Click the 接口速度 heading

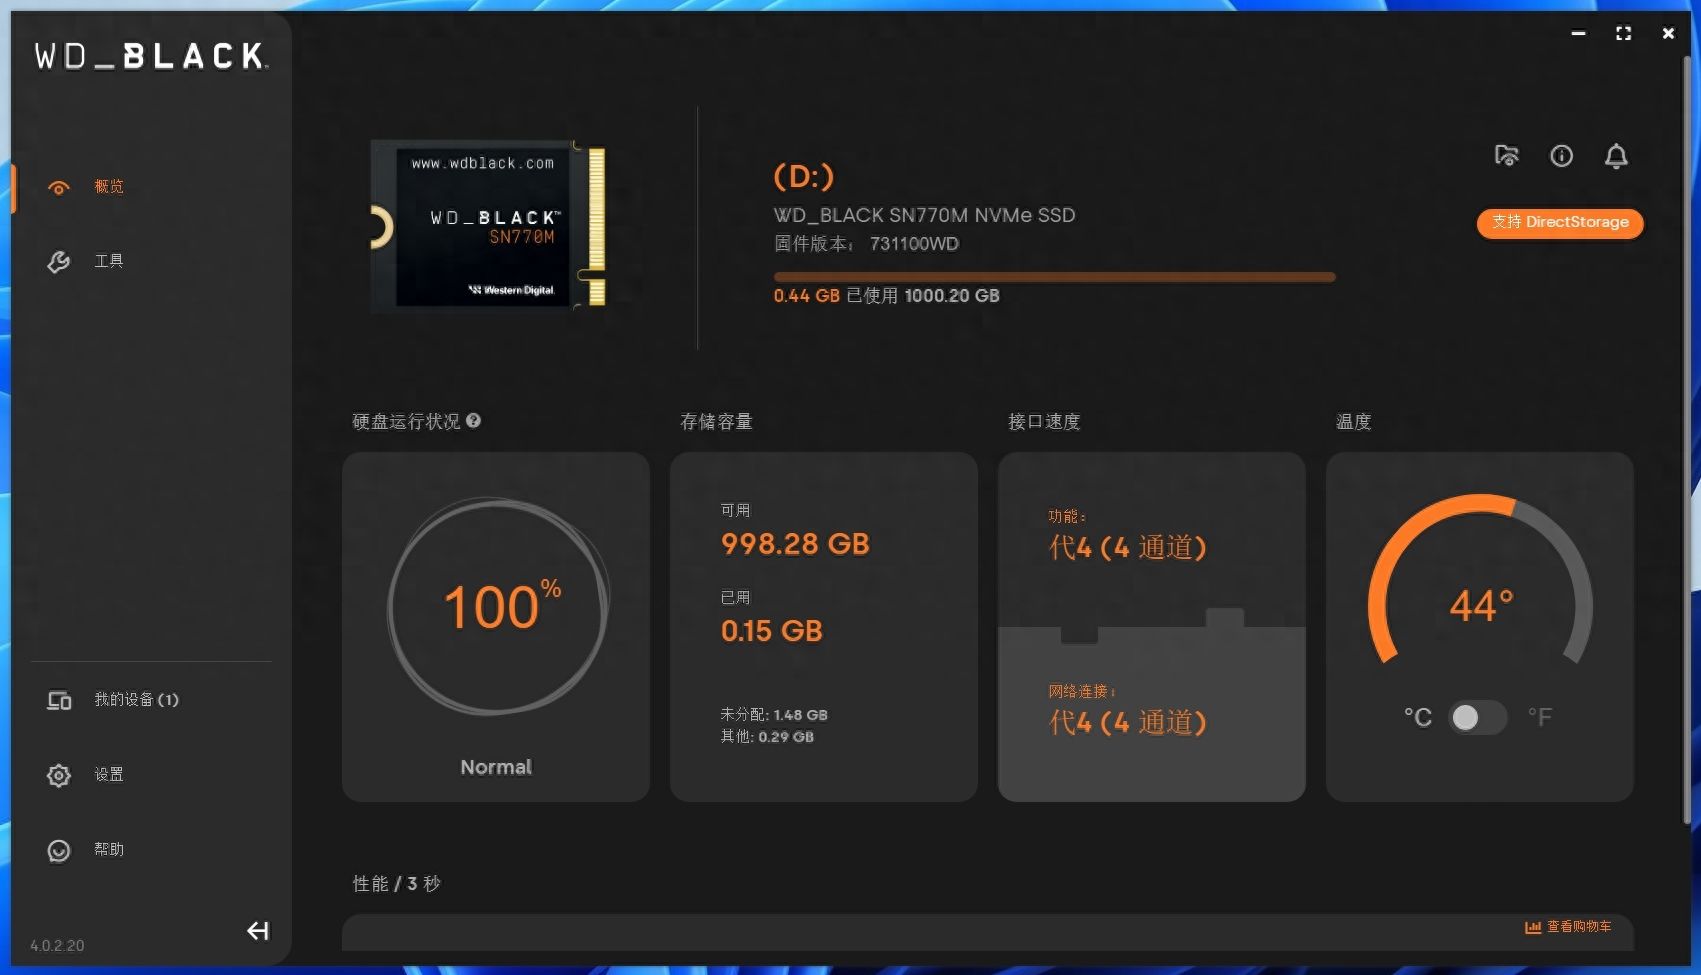(x=1044, y=422)
